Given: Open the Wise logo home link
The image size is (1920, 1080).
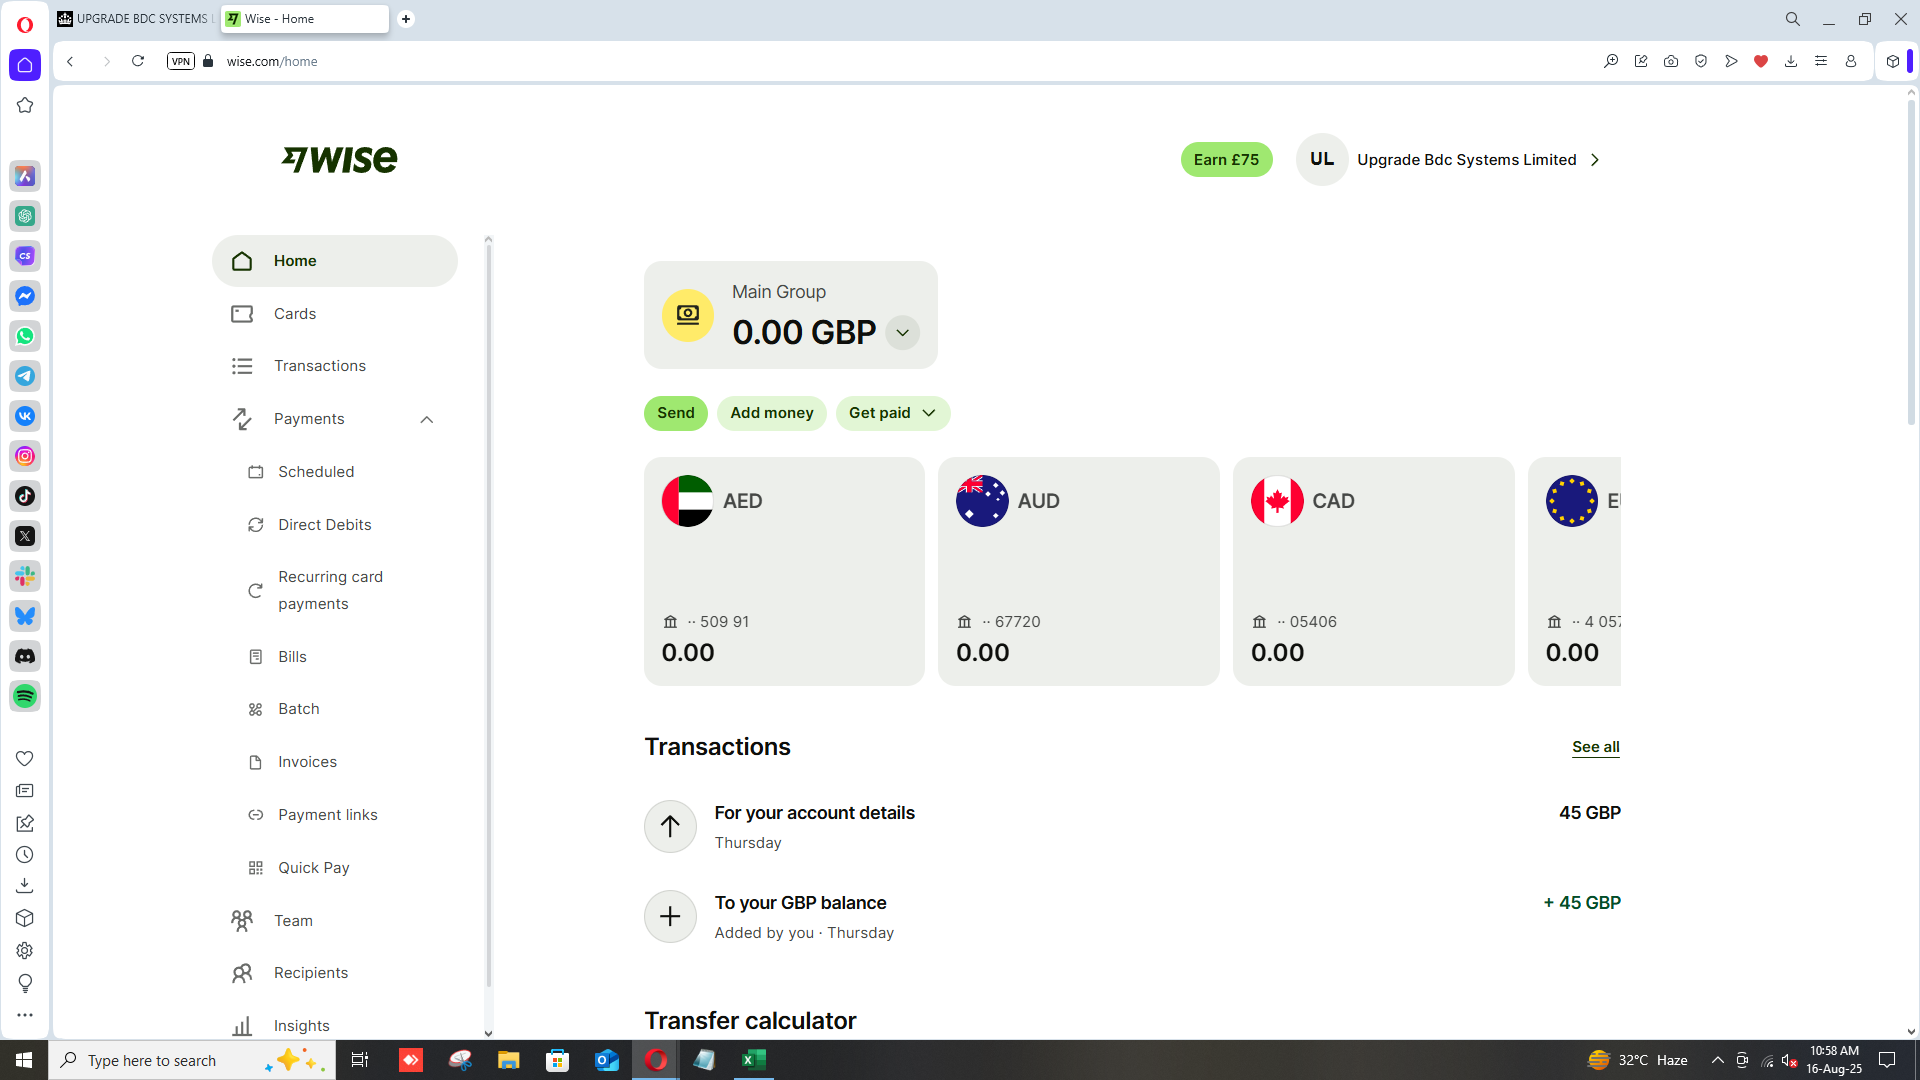Looking at the screenshot, I should pyautogui.click(x=339, y=159).
